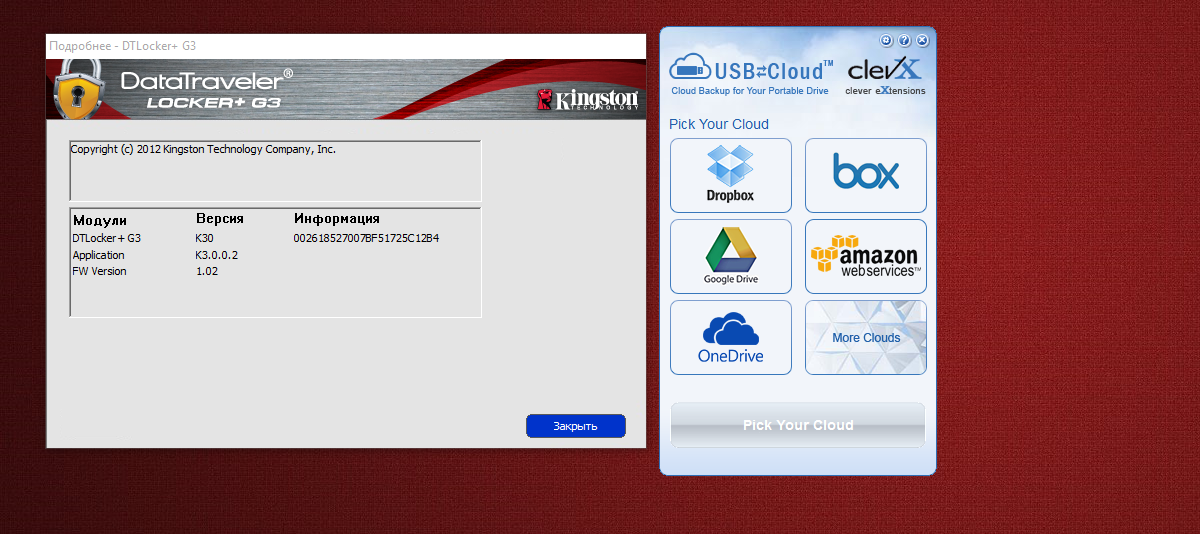Viewport: 1200px width, 534px height.
Task: Click version value K3.0.0.2
Action: (217, 255)
